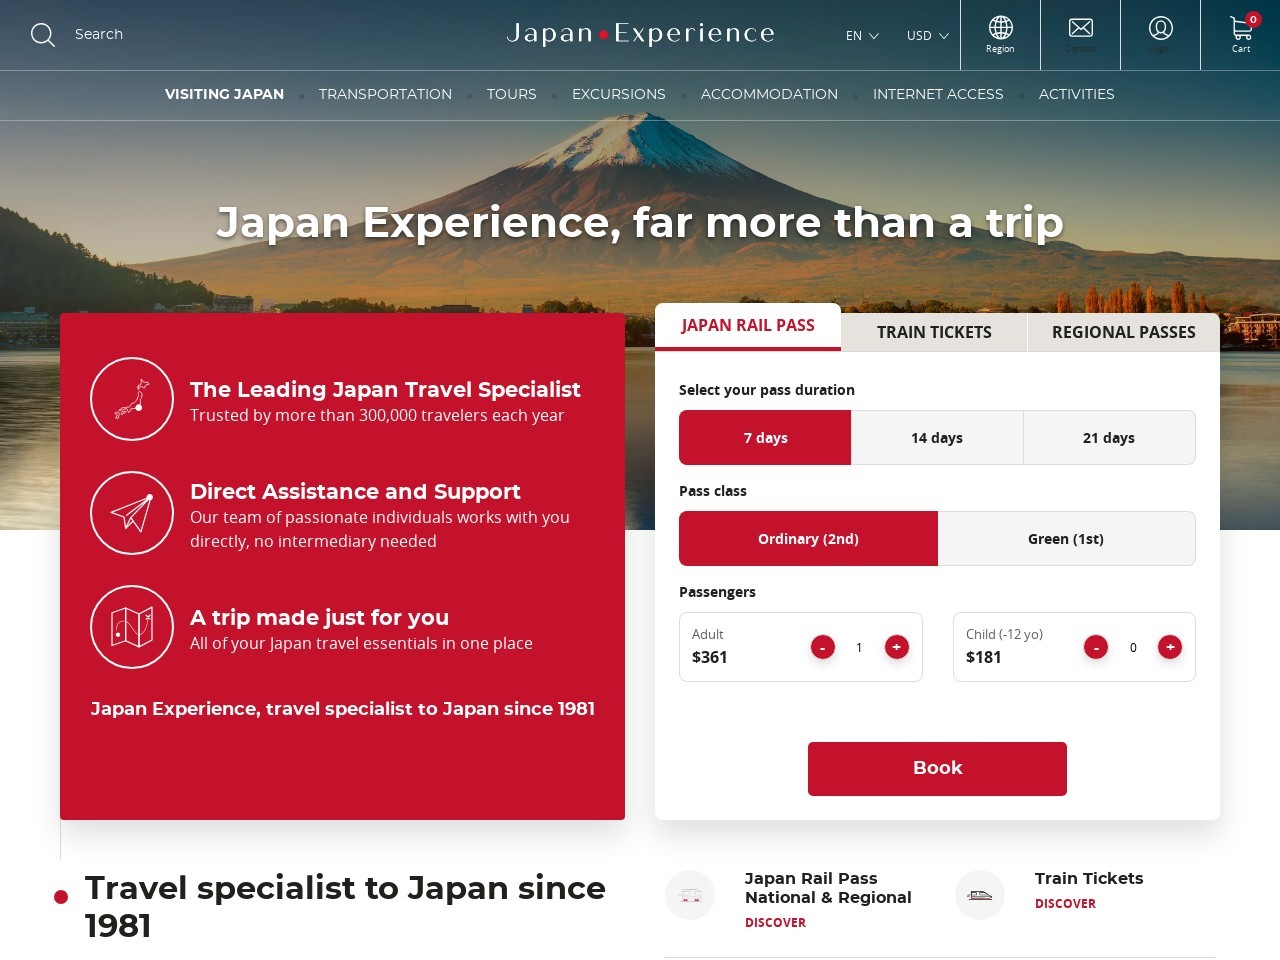Open the Activities menu
This screenshot has height=960, width=1280.
point(1076,94)
